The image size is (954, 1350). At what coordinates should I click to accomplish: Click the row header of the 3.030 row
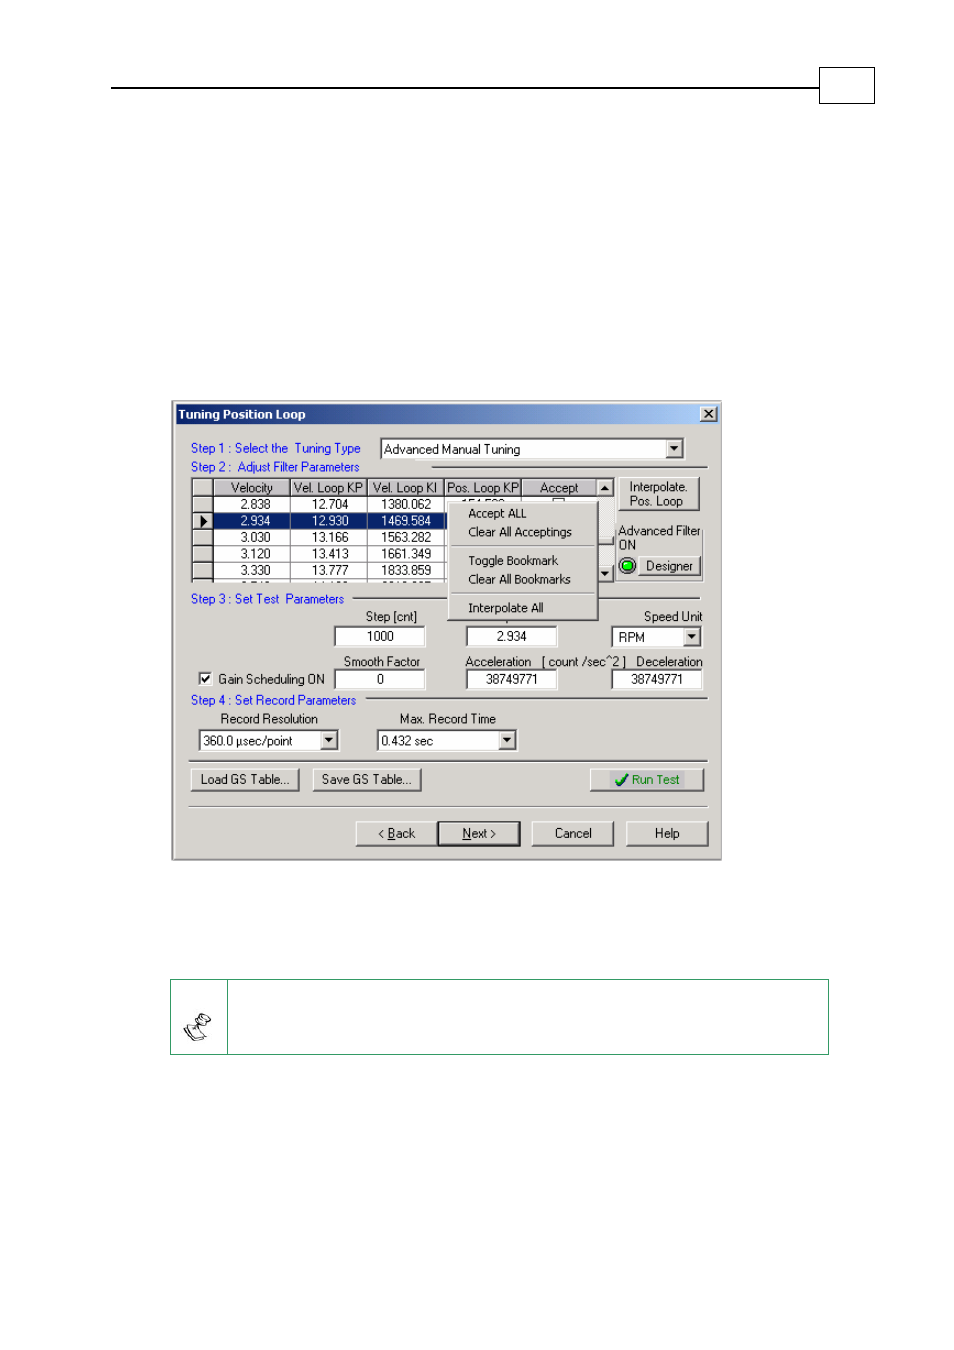pos(203,537)
